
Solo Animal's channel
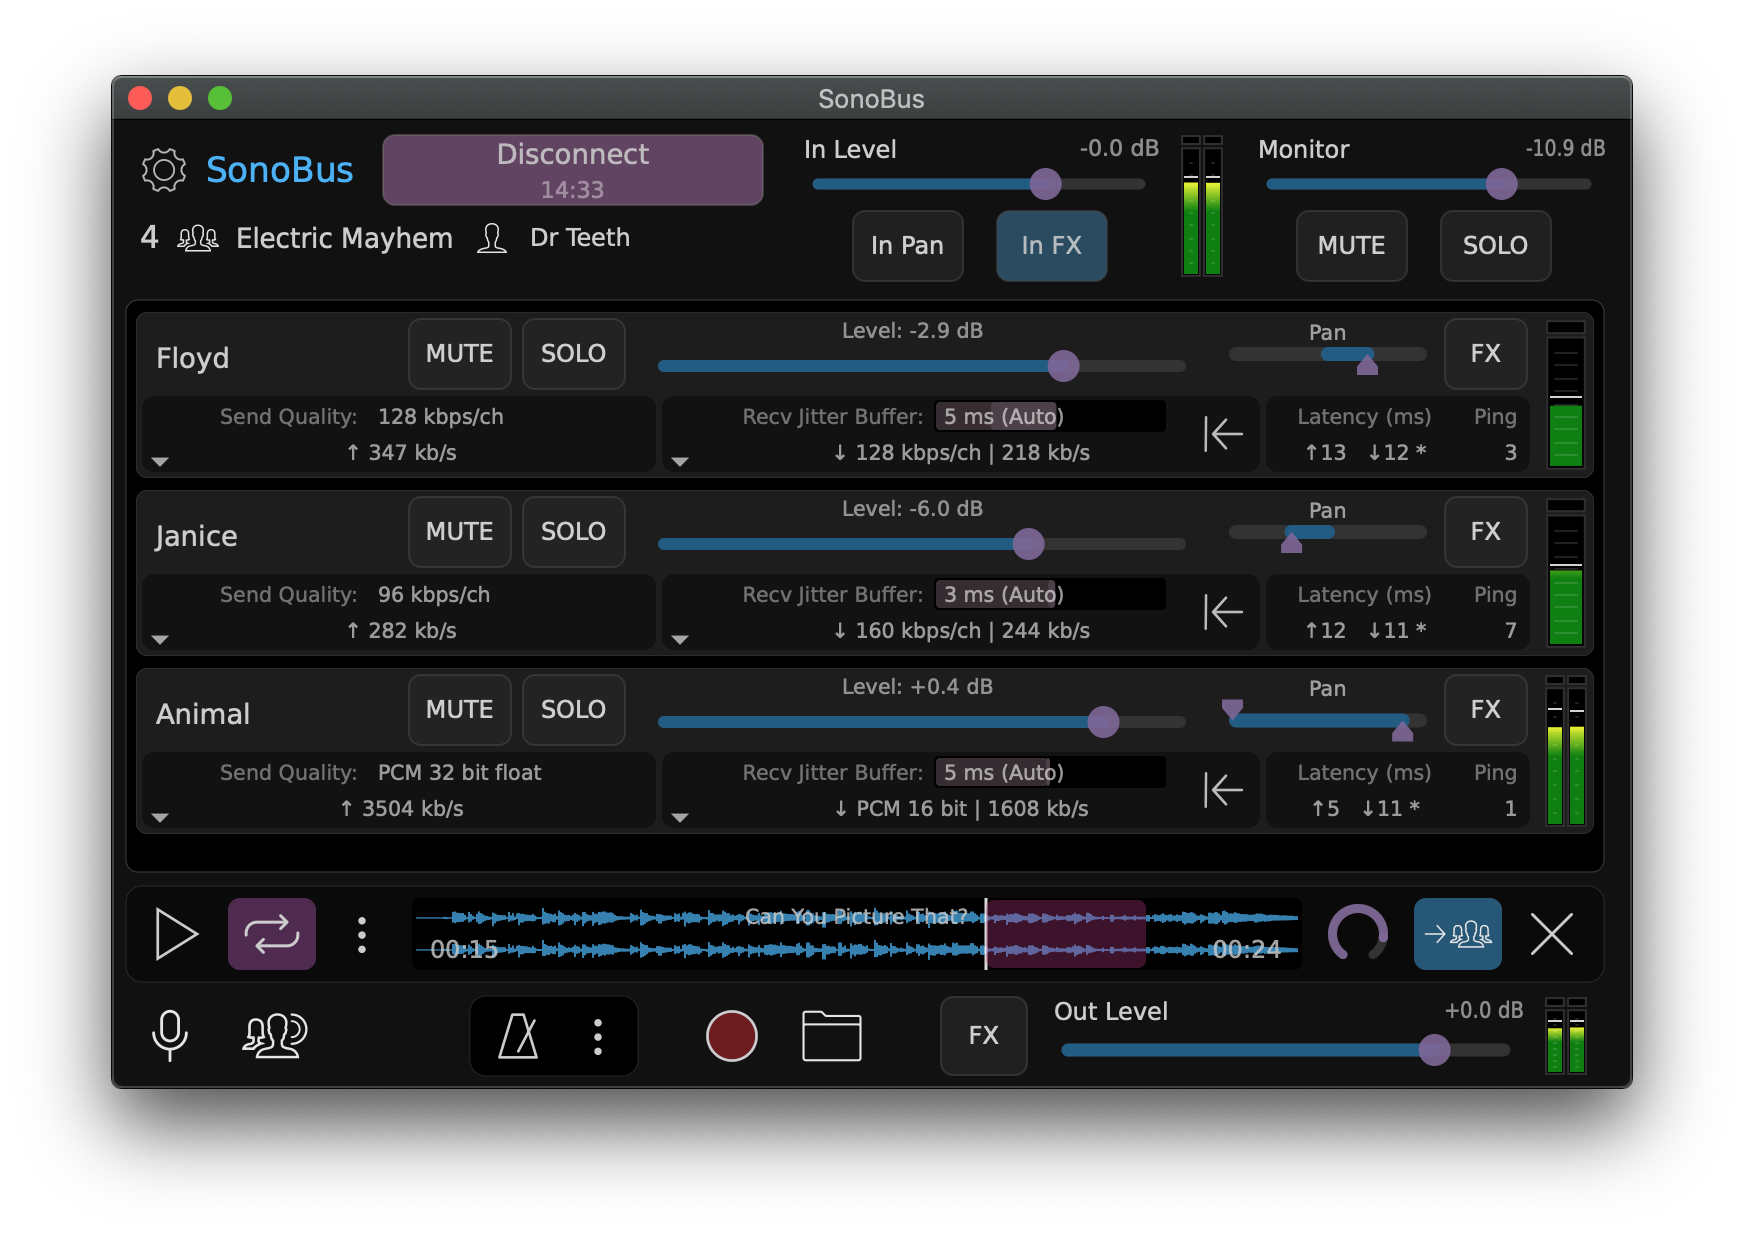(x=574, y=710)
